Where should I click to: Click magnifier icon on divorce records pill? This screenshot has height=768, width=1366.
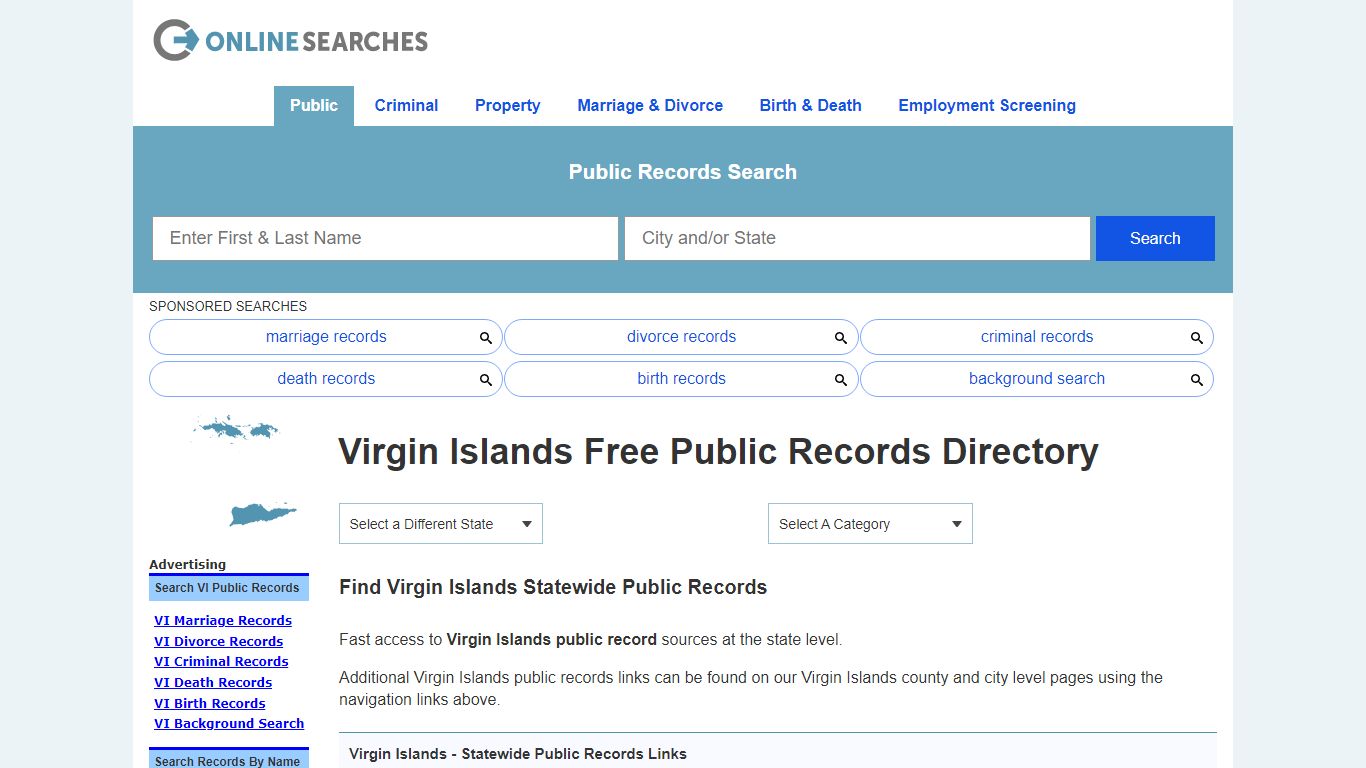tap(841, 338)
